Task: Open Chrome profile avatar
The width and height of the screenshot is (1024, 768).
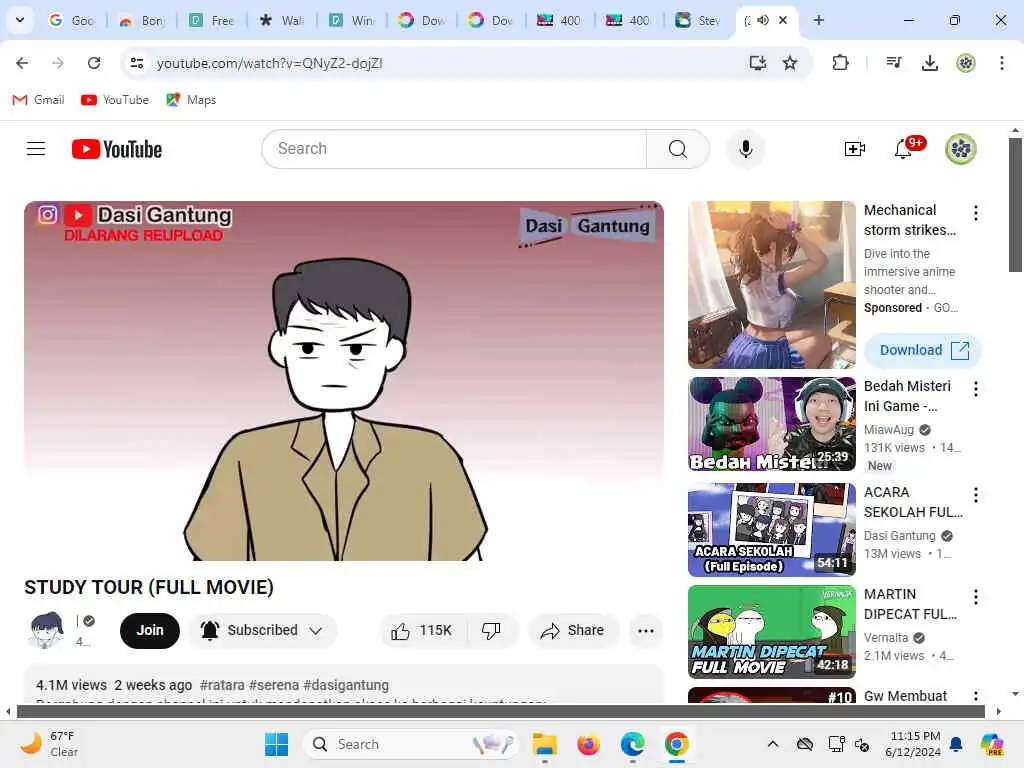Action: click(966, 63)
